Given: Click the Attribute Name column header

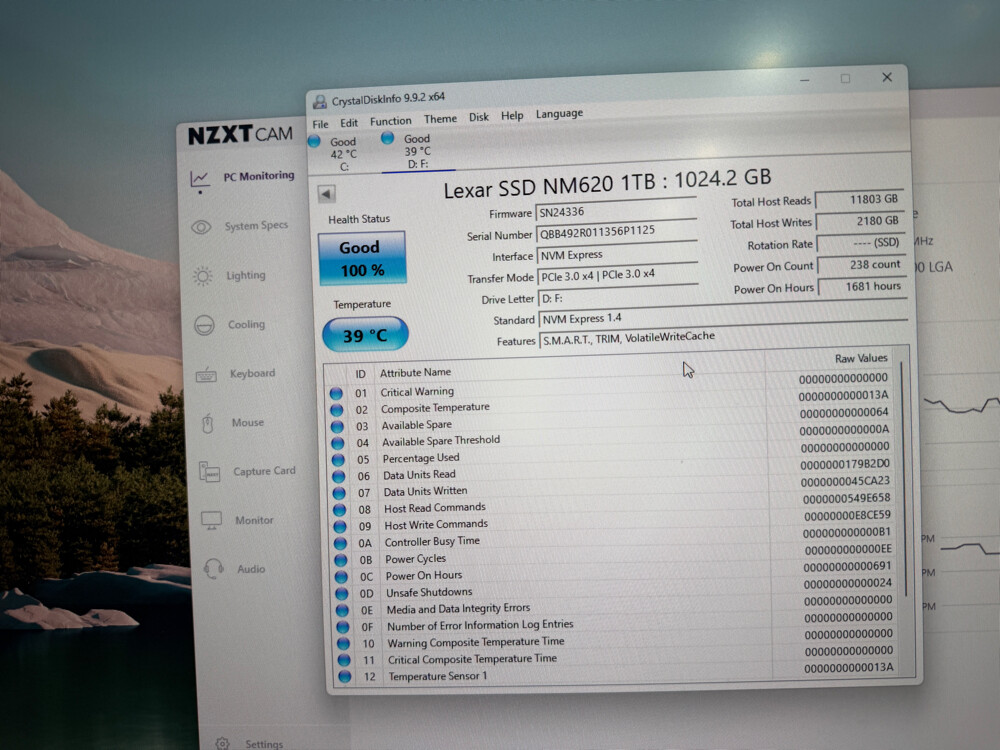Looking at the screenshot, I should click(x=415, y=372).
